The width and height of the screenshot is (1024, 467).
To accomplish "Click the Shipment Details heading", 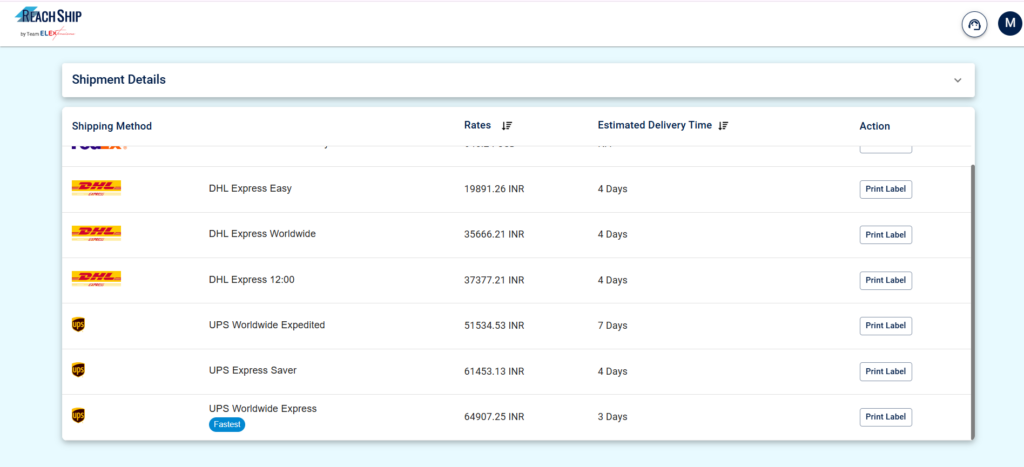I will pos(119,80).
